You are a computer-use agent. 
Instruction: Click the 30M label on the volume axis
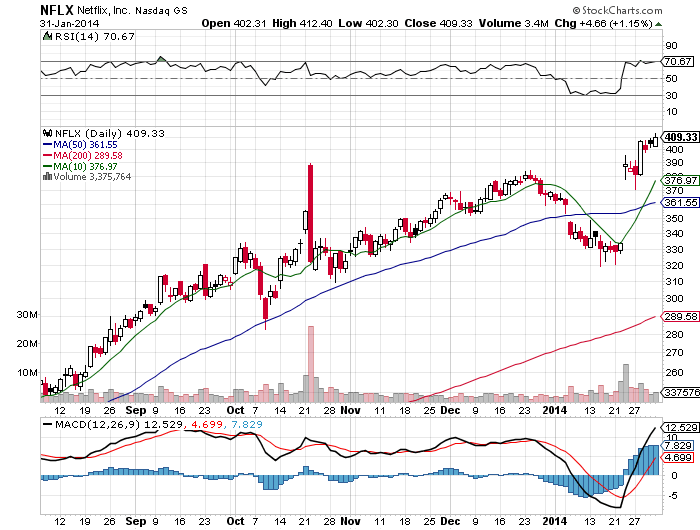(x=27, y=315)
